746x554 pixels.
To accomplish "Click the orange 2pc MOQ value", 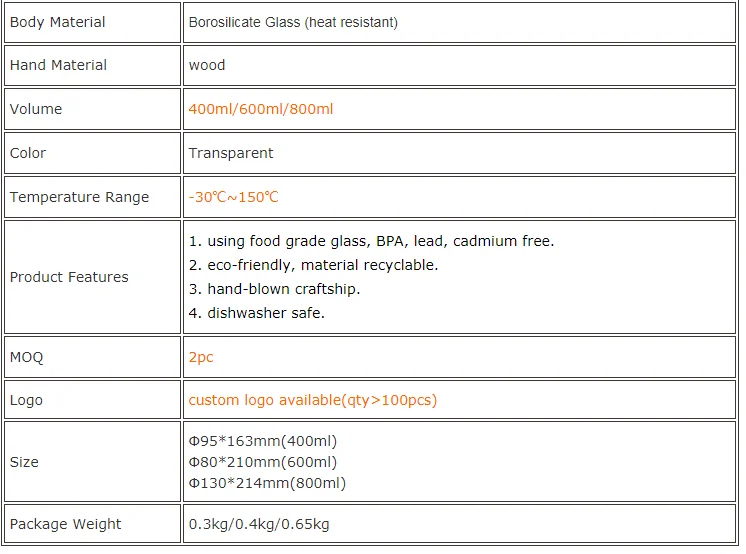I will pos(201,357).
